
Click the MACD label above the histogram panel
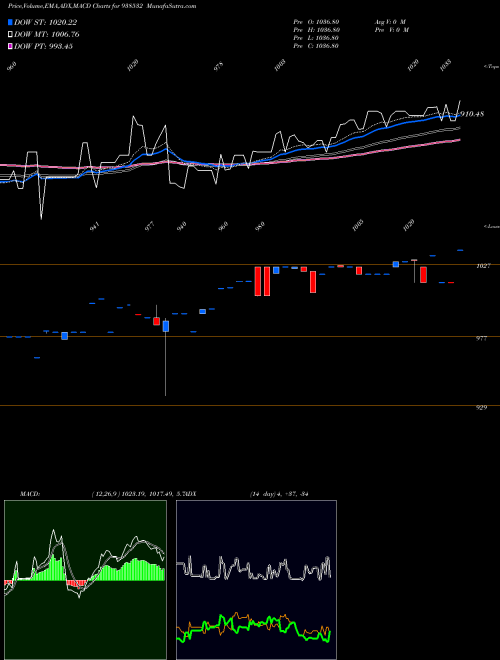point(30,494)
